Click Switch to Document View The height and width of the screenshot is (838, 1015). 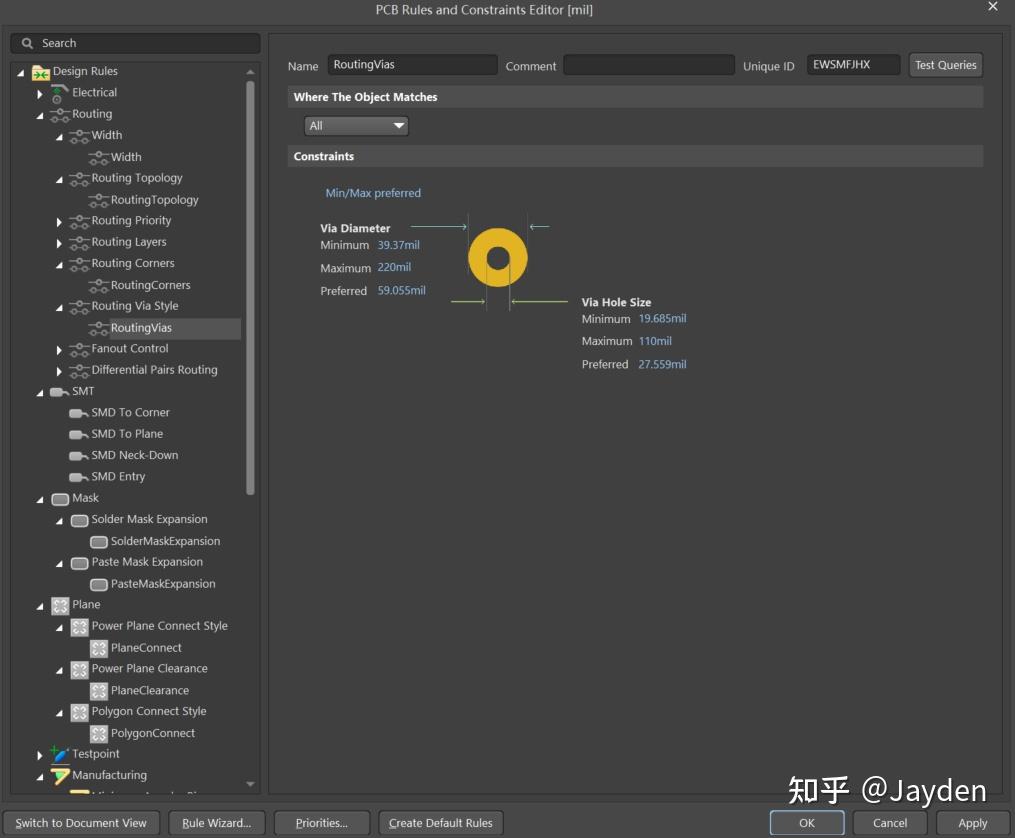(x=81, y=823)
